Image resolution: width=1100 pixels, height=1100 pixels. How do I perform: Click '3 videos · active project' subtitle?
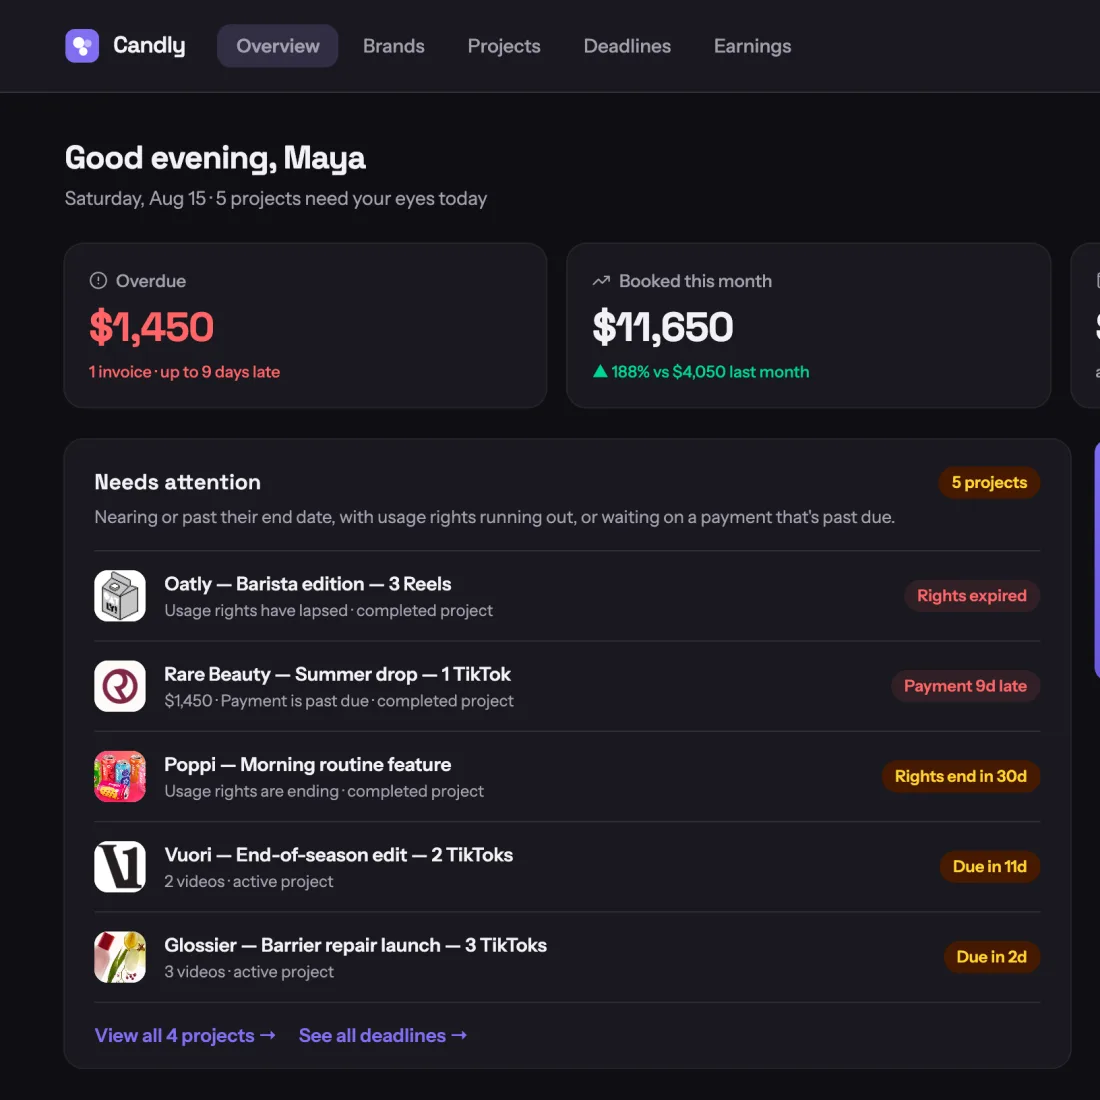pos(249,972)
